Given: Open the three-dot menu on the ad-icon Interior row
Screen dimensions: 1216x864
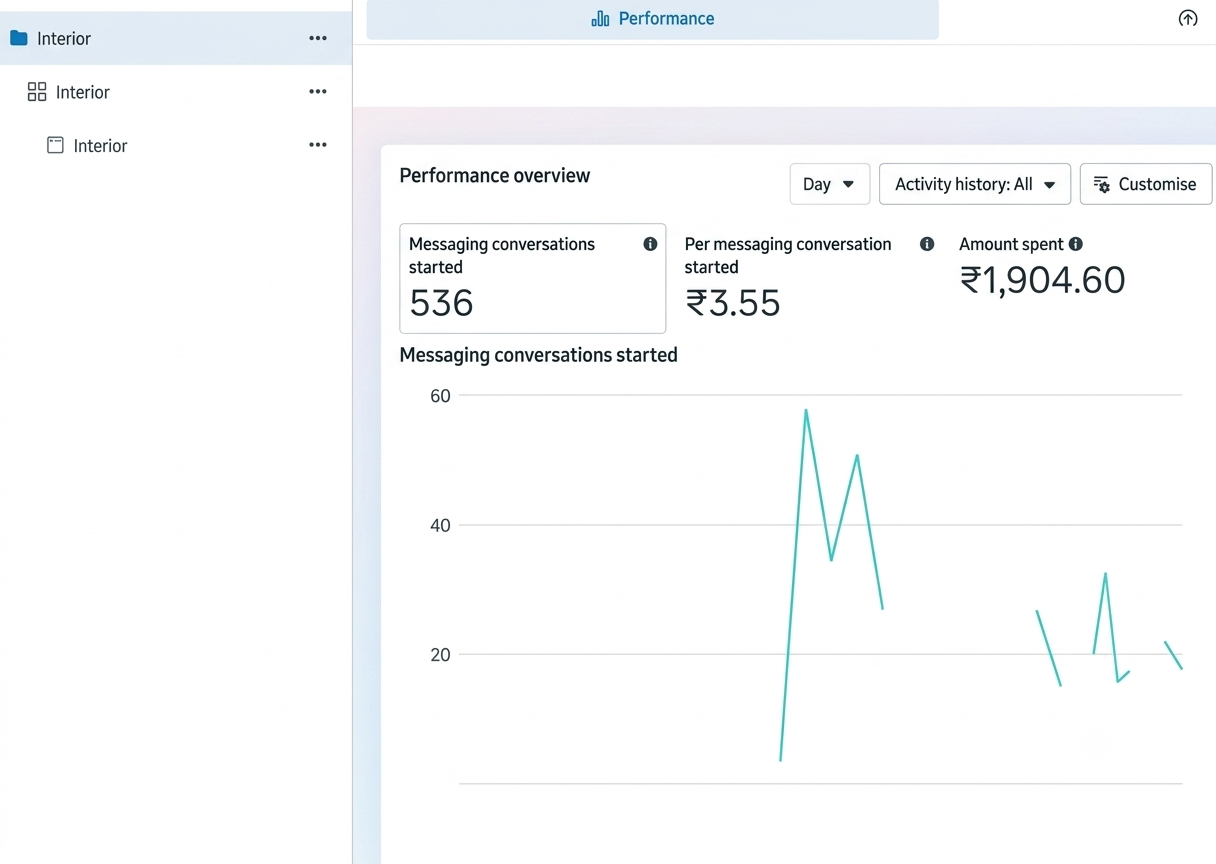Looking at the screenshot, I should pyautogui.click(x=318, y=145).
